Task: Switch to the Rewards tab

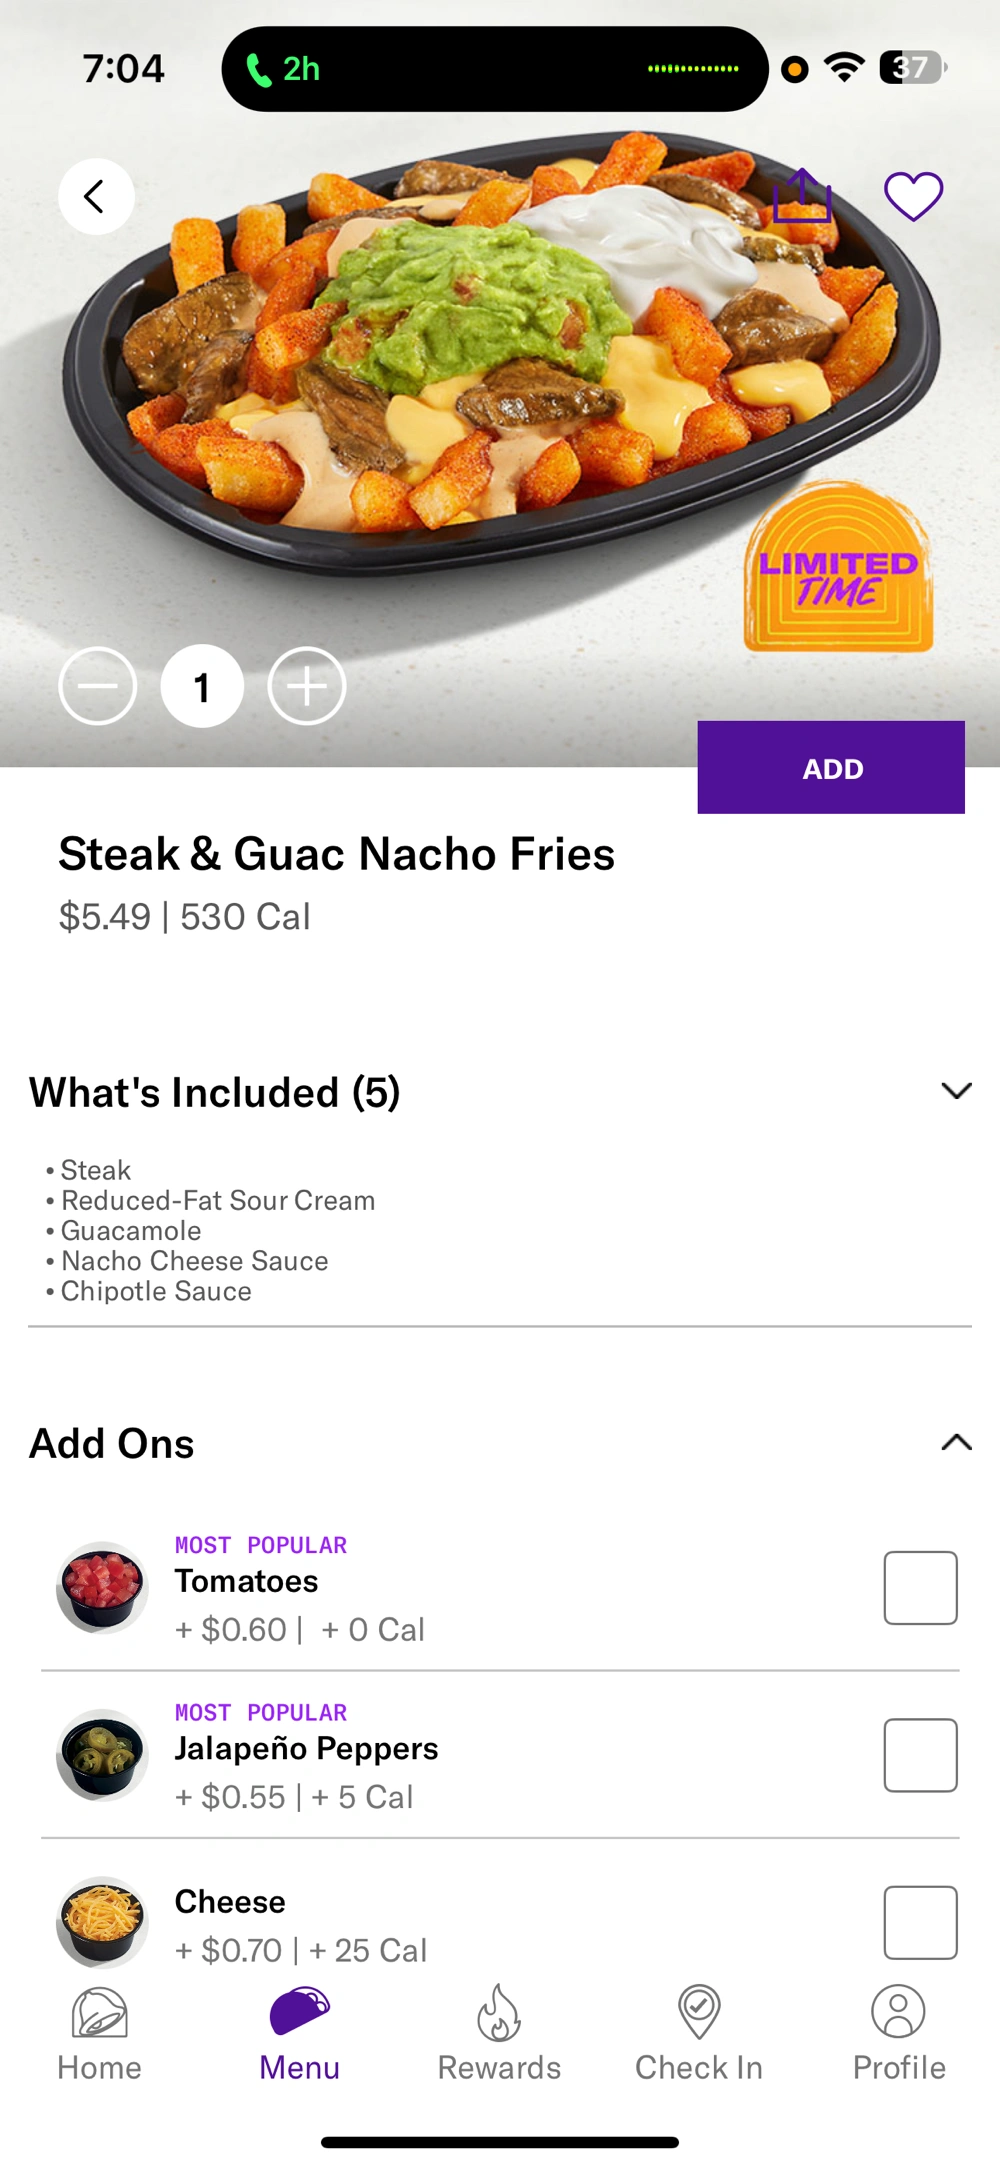Action: [499, 2032]
